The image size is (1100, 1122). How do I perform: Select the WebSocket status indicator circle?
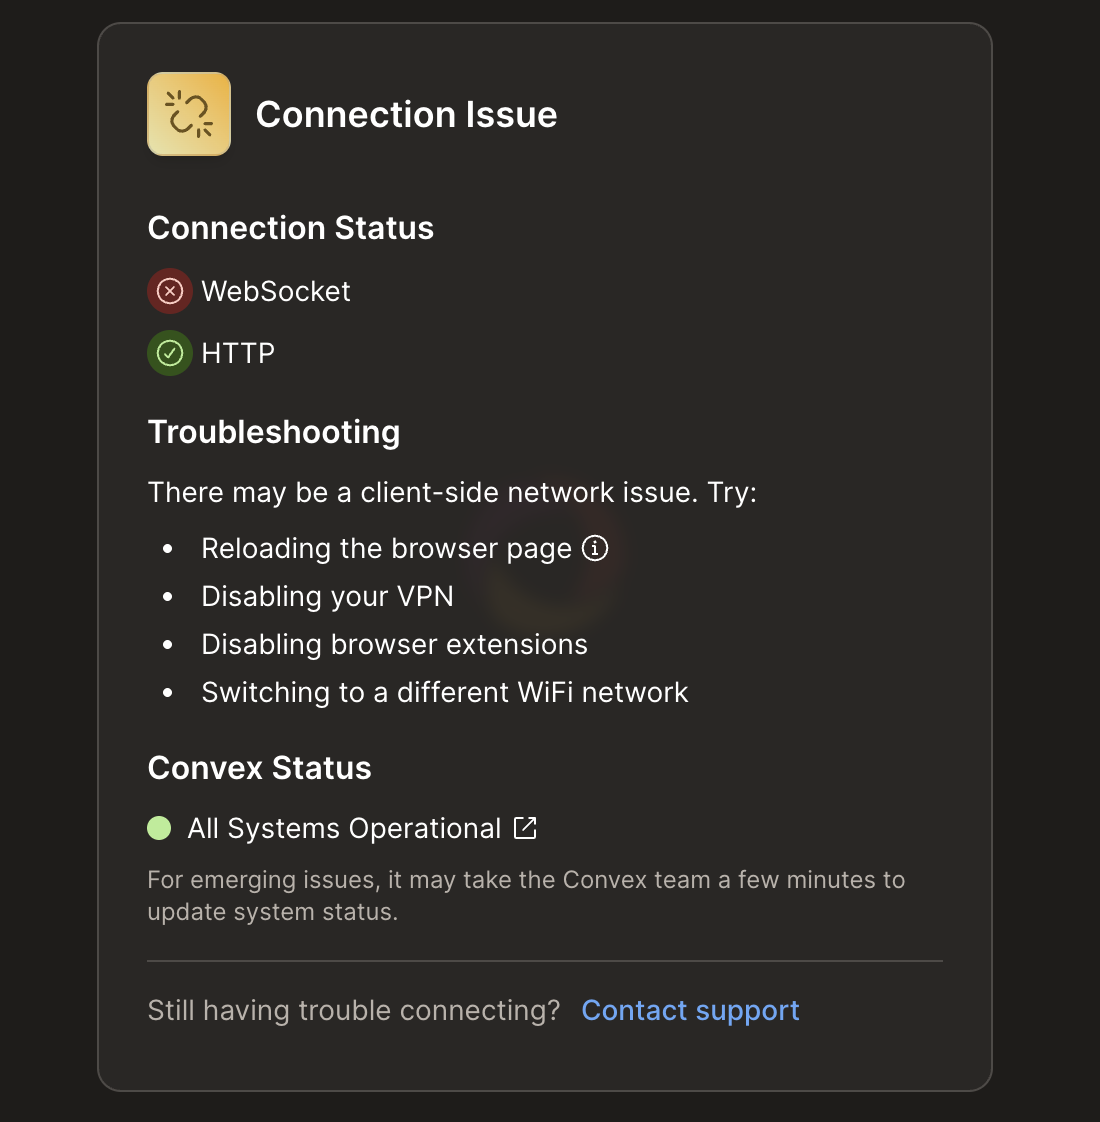[169, 291]
